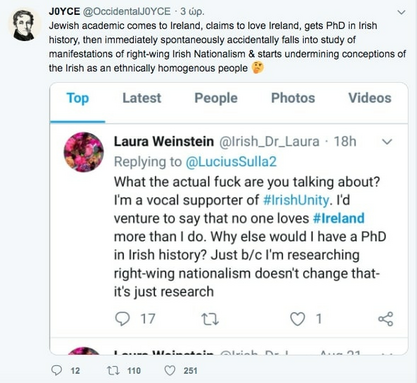Viewport: 417px width, 383px height.
Task: Open @OccidentalJOYCE handle link
Action: pos(126,11)
